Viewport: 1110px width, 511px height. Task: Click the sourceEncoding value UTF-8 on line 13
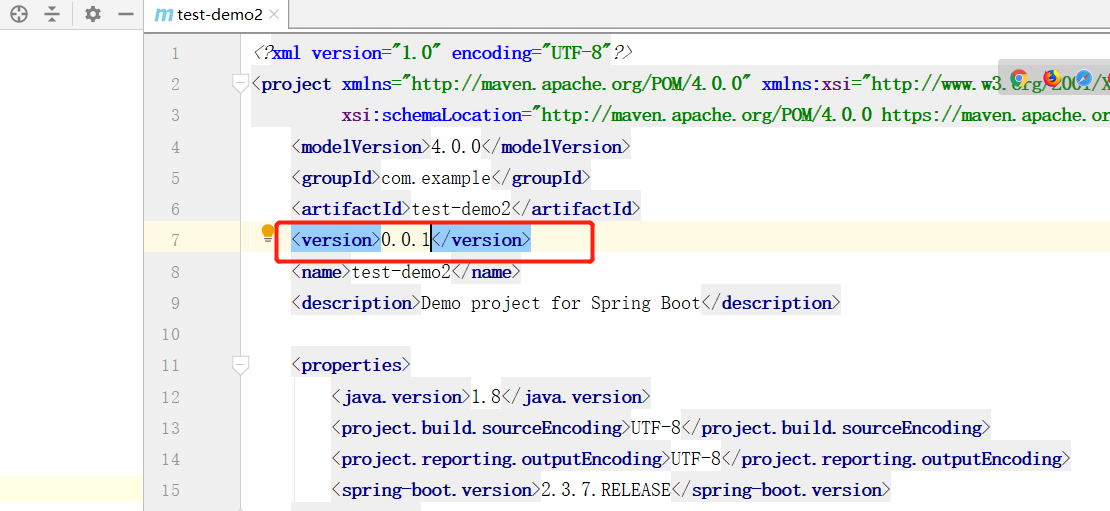point(656,427)
